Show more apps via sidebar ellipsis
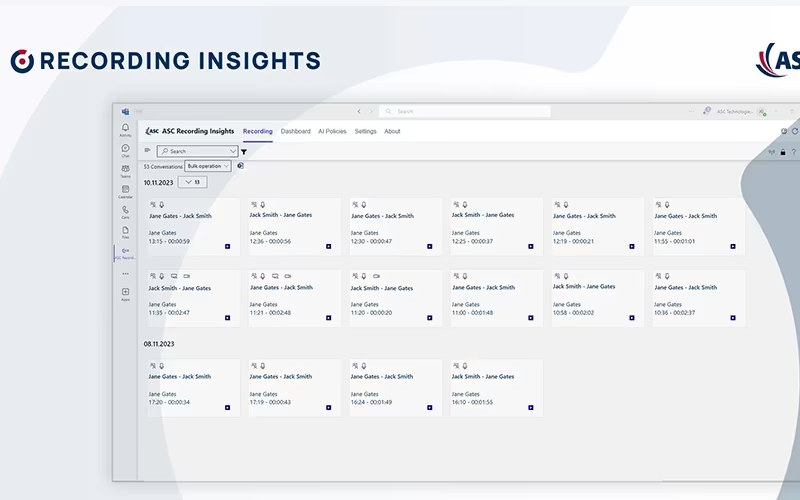Screen dimensions: 800x500 coord(125,274)
